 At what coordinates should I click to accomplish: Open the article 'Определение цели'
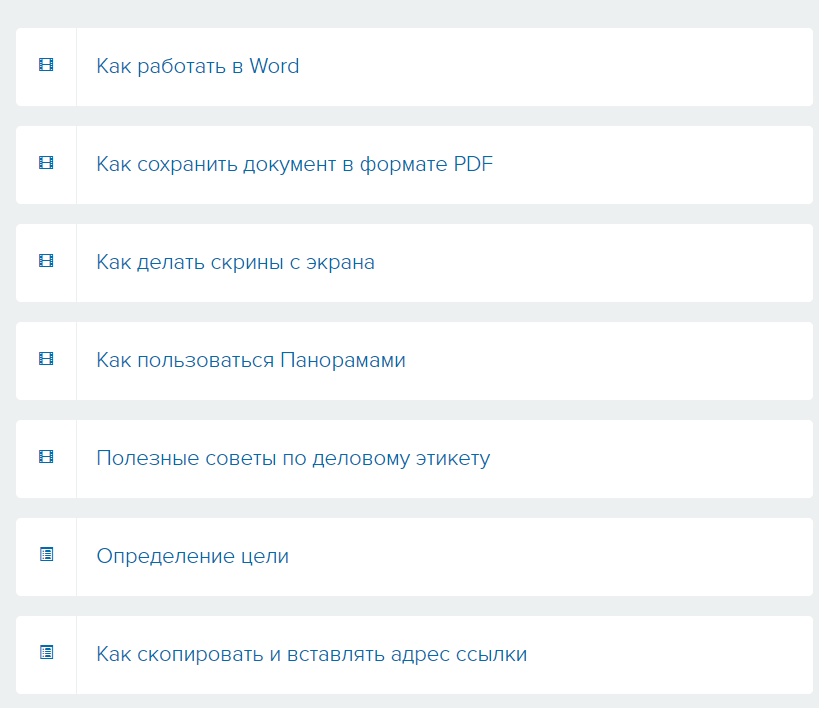(192, 556)
